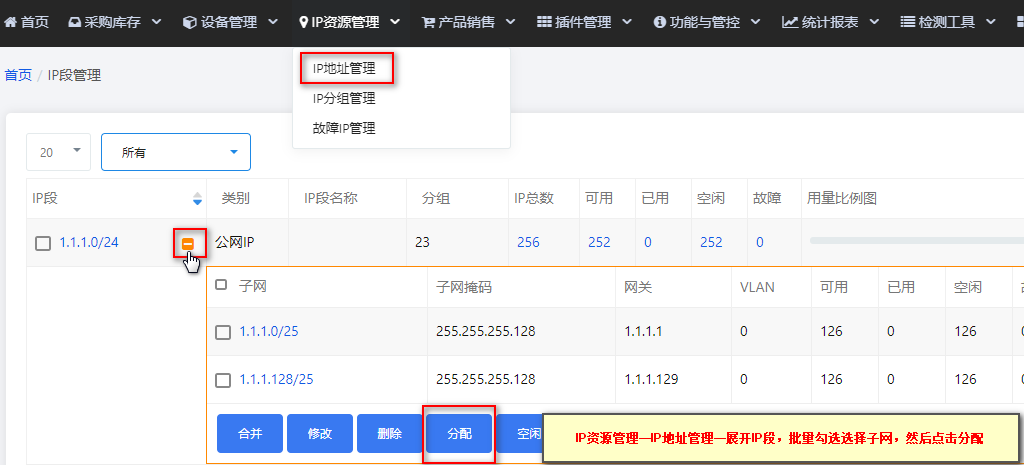
Task: Click the blue 分配 button
Action: click(x=459, y=434)
